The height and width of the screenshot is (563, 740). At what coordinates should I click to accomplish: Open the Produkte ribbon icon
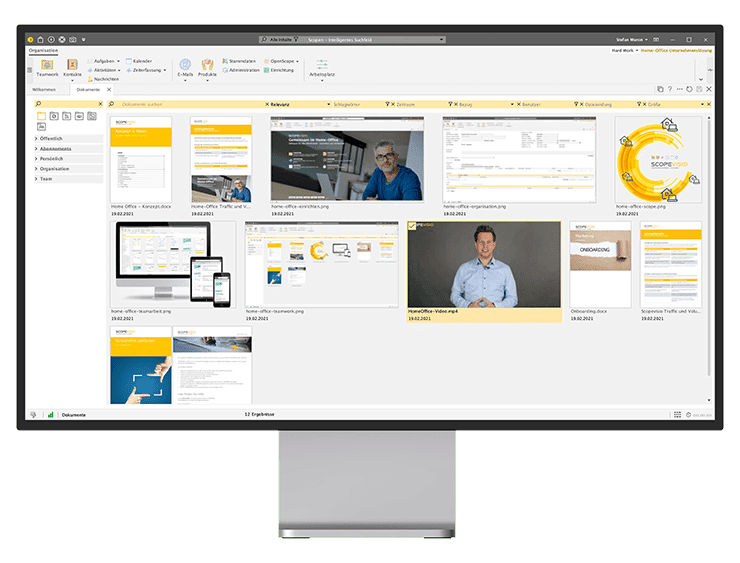(207, 65)
